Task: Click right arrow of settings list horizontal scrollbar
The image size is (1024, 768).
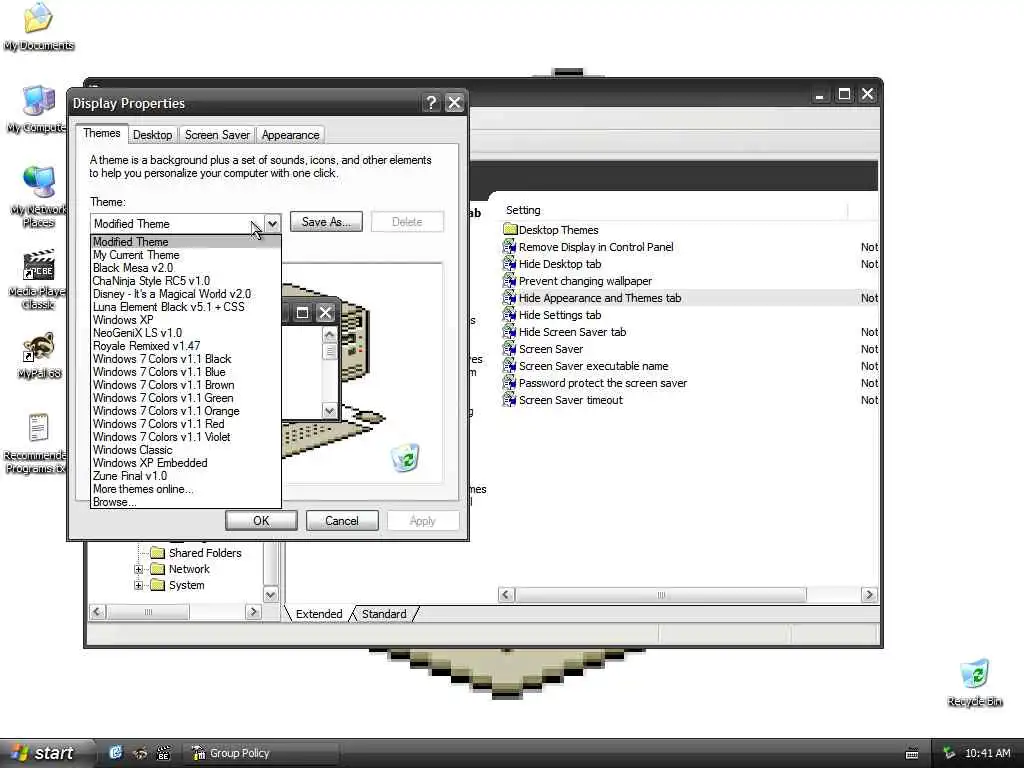Action: click(x=869, y=594)
